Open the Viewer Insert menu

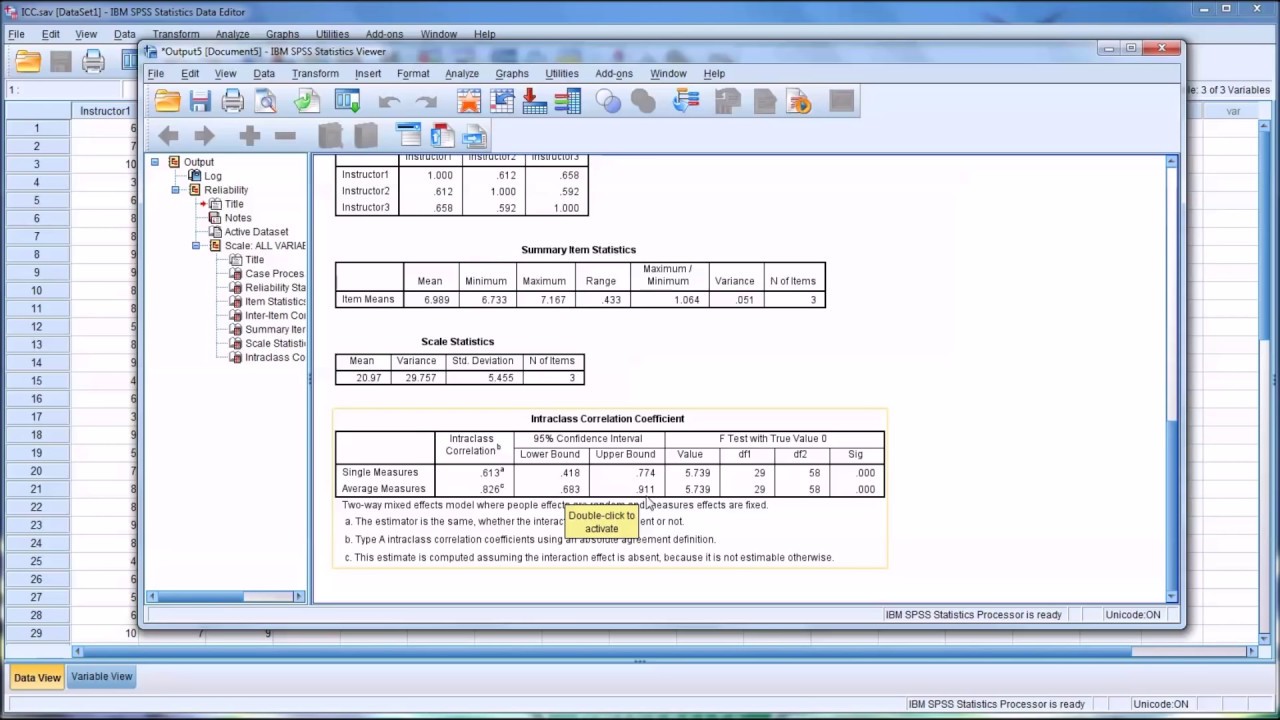click(x=368, y=73)
